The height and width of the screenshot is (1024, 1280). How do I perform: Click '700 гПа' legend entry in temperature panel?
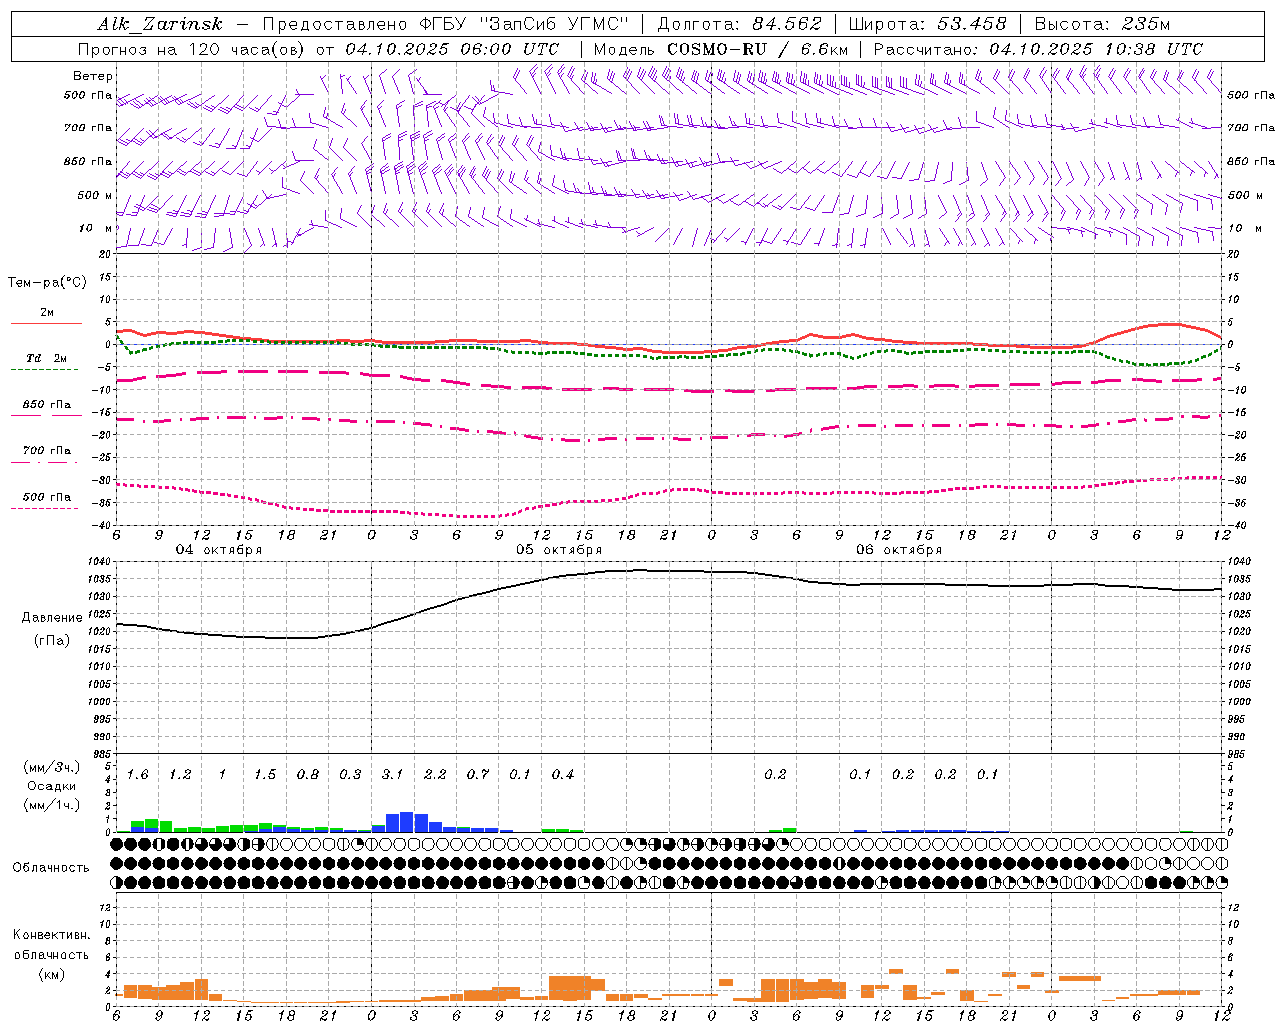coord(47,451)
